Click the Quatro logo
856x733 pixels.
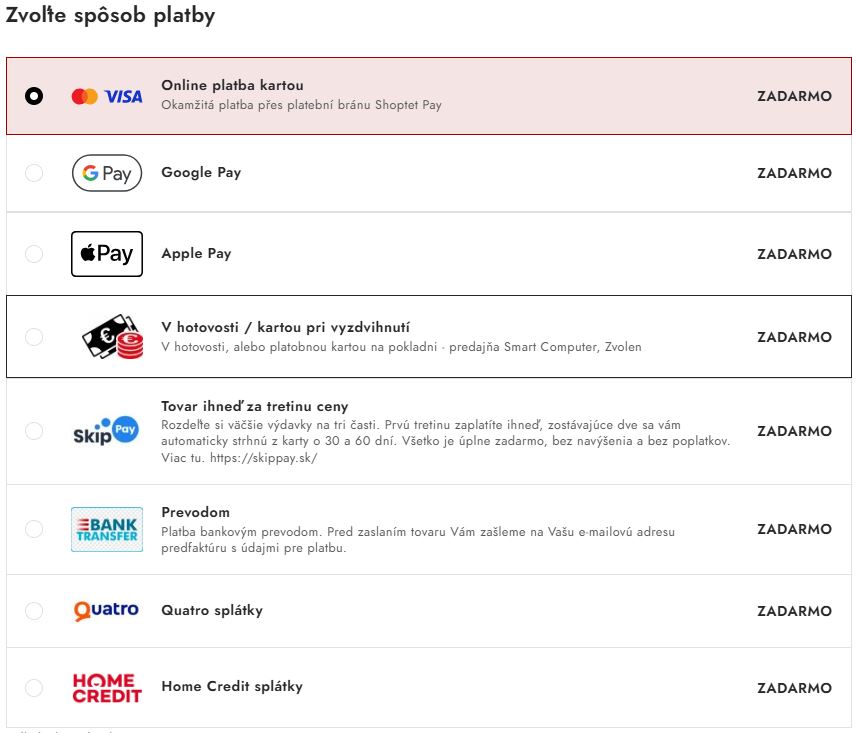(106, 610)
